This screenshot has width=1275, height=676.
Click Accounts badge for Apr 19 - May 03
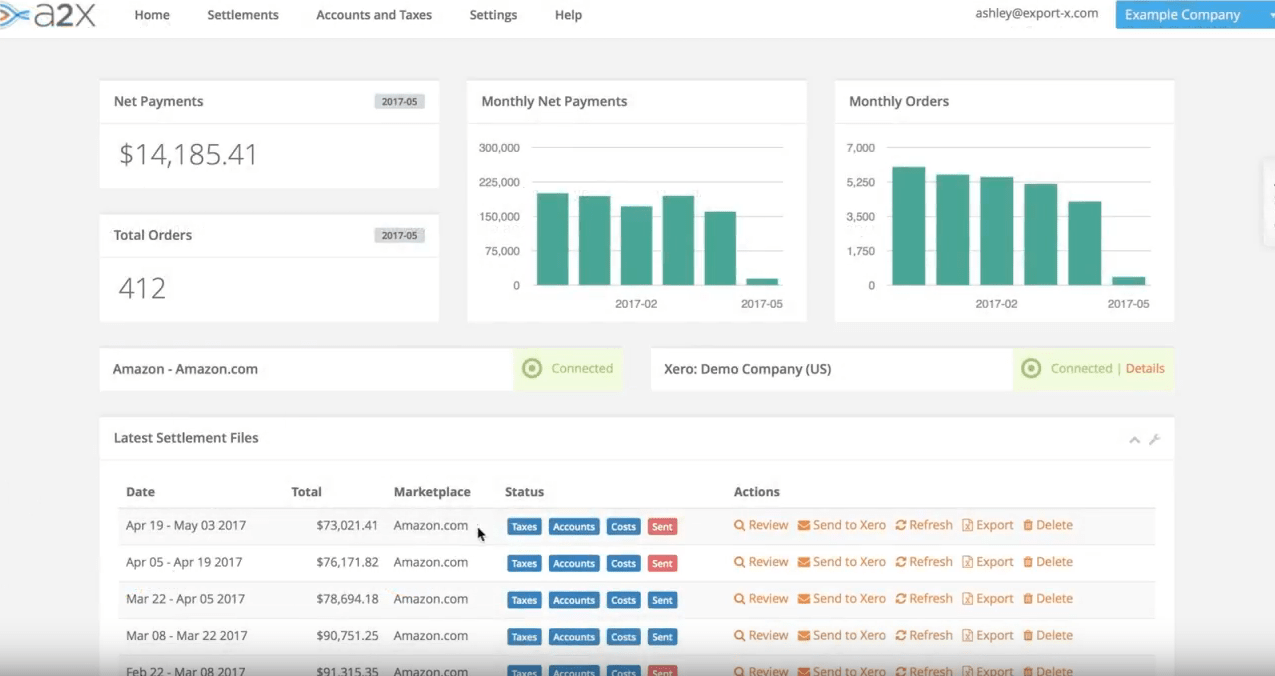574,527
